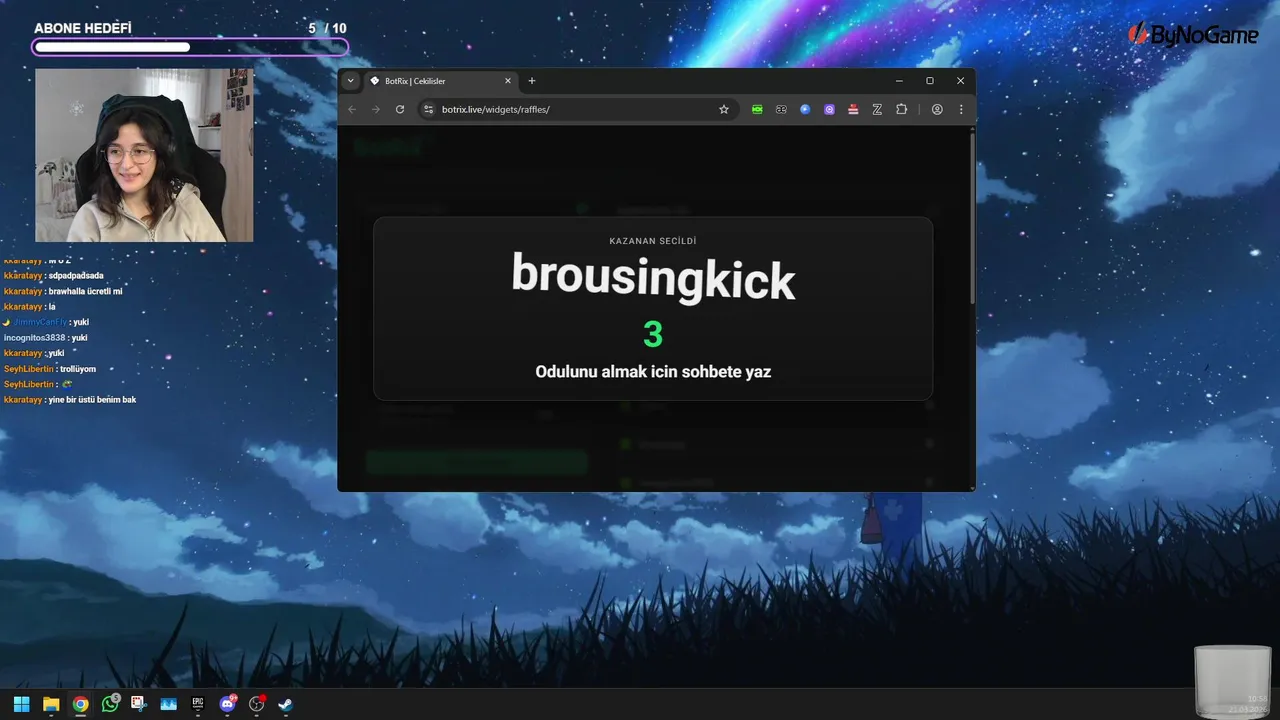Click the webcam video overlay

pyautogui.click(x=144, y=155)
